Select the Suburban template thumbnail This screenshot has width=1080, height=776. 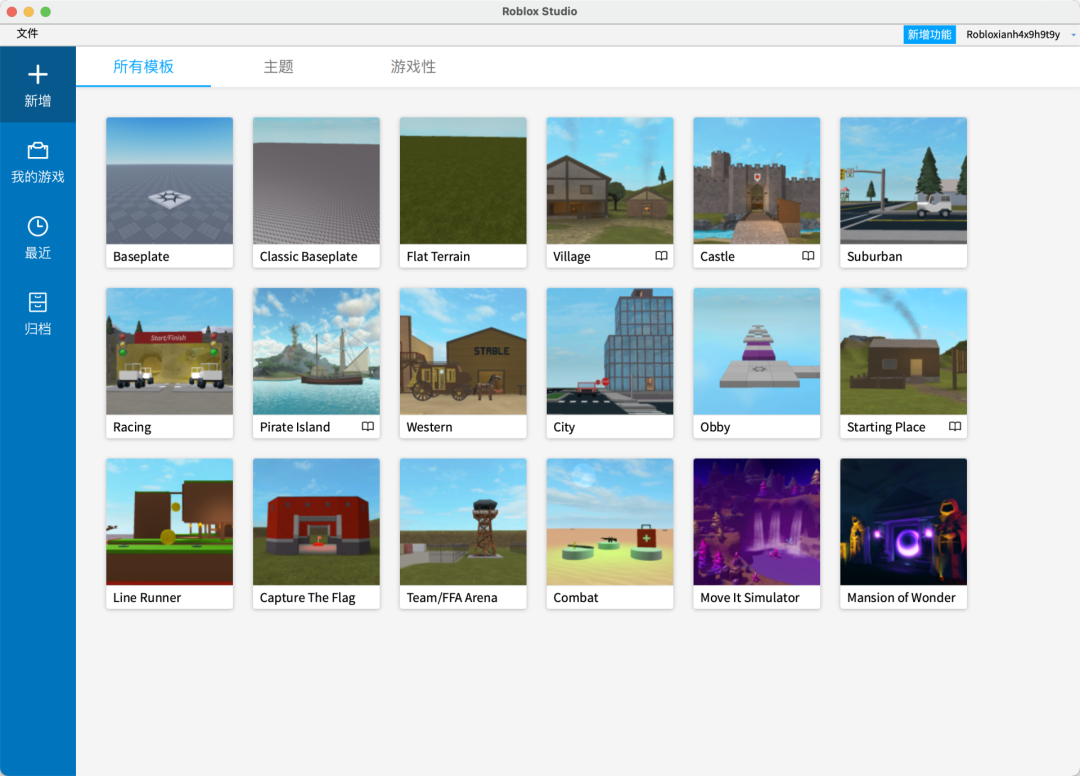903,180
